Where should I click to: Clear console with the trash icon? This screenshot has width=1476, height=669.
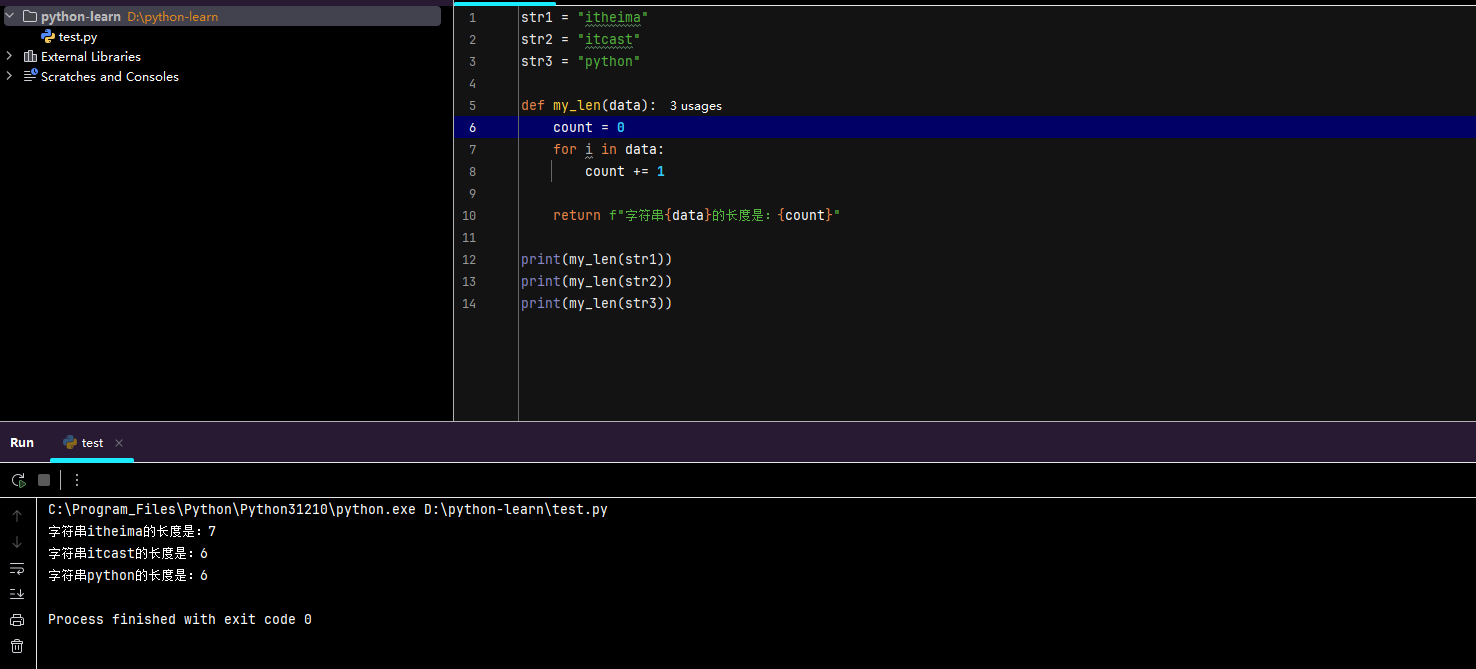[17, 646]
